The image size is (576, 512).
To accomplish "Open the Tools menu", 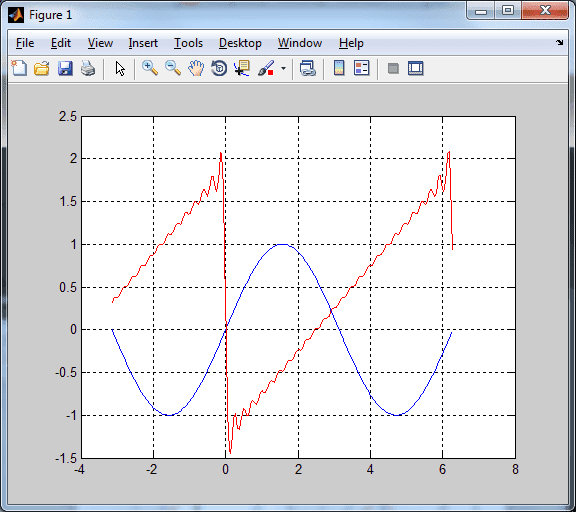I will pos(188,43).
